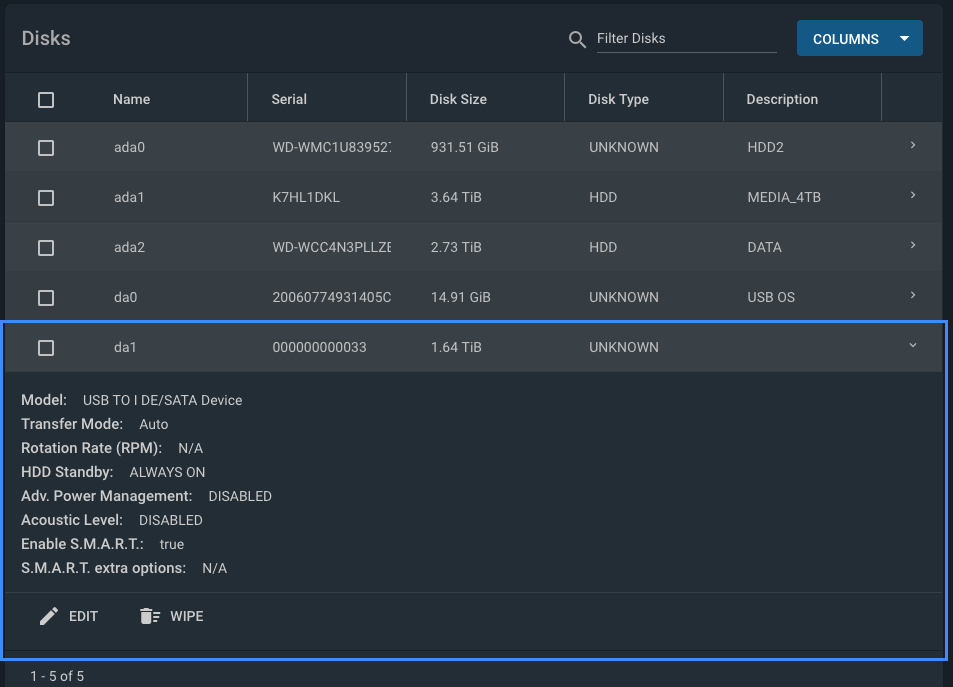
Task: Click the MEDIA_4TB description
Action: point(783,197)
